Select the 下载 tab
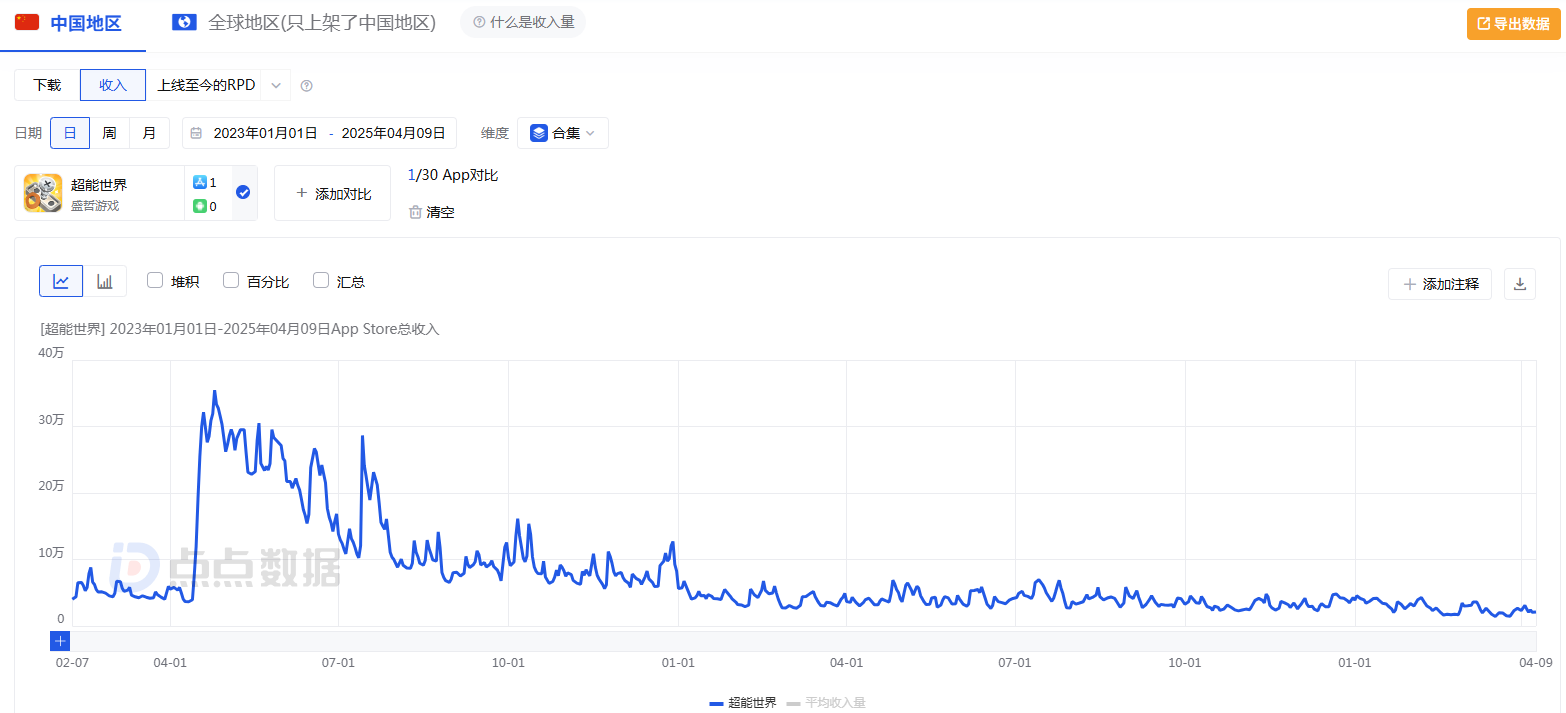 tap(47, 85)
